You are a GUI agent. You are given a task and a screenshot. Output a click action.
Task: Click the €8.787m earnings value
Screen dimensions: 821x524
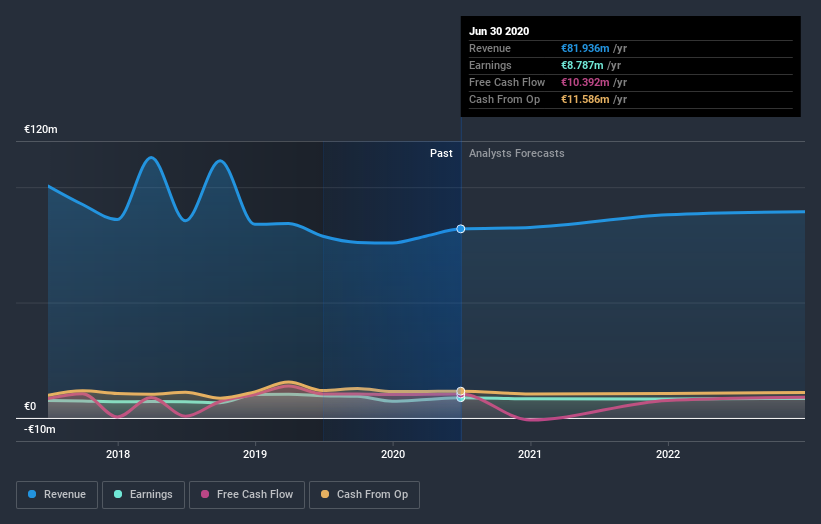click(x=582, y=65)
